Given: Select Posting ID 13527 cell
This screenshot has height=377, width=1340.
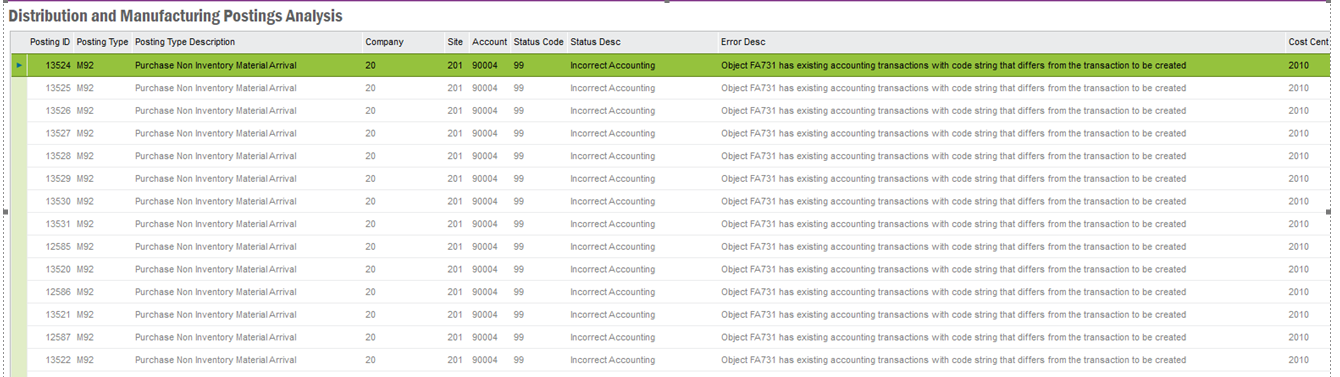Looking at the screenshot, I should (x=58, y=133).
